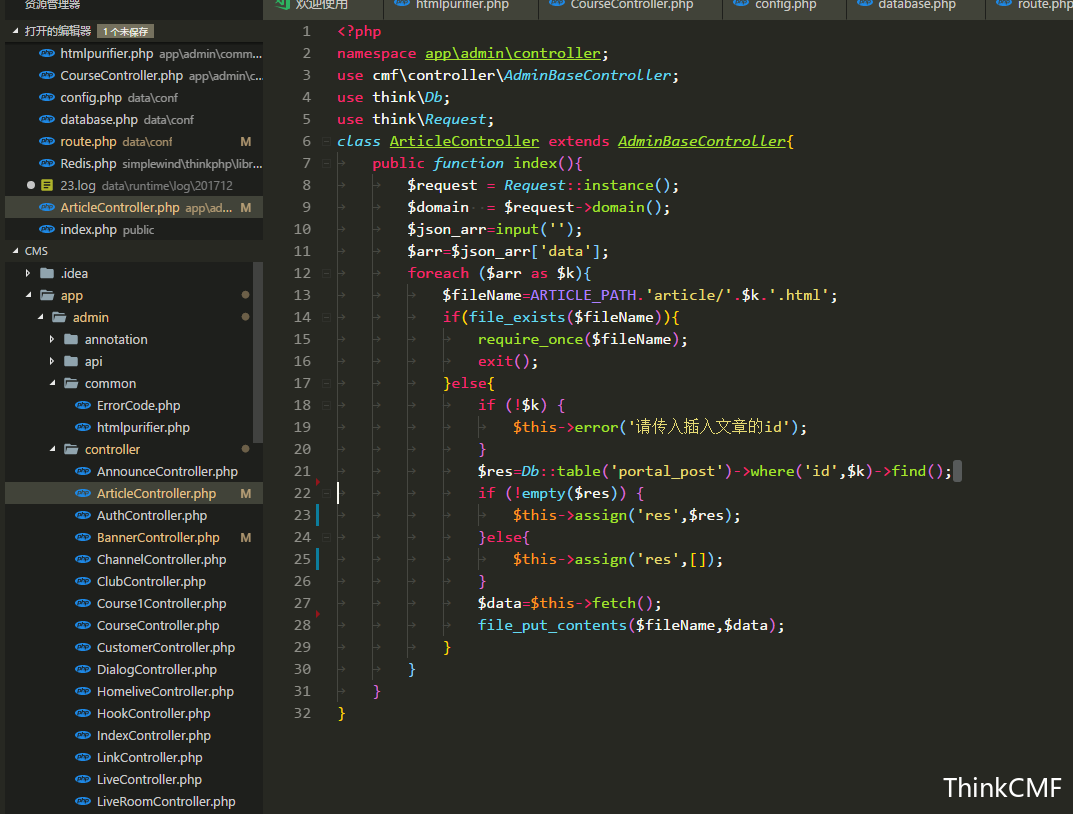Image resolution: width=1073 pixels, height=814 pixels.
Task: Click the .idea folder icon
Action: 47,273
